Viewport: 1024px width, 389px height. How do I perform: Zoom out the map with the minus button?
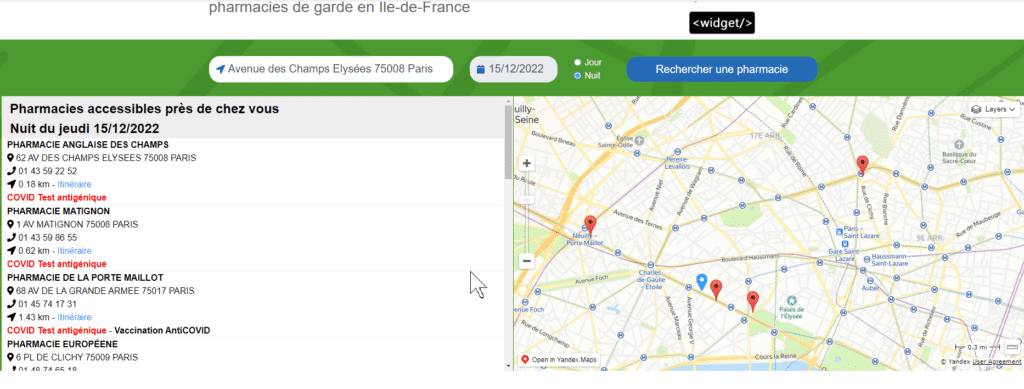(527, 261)
